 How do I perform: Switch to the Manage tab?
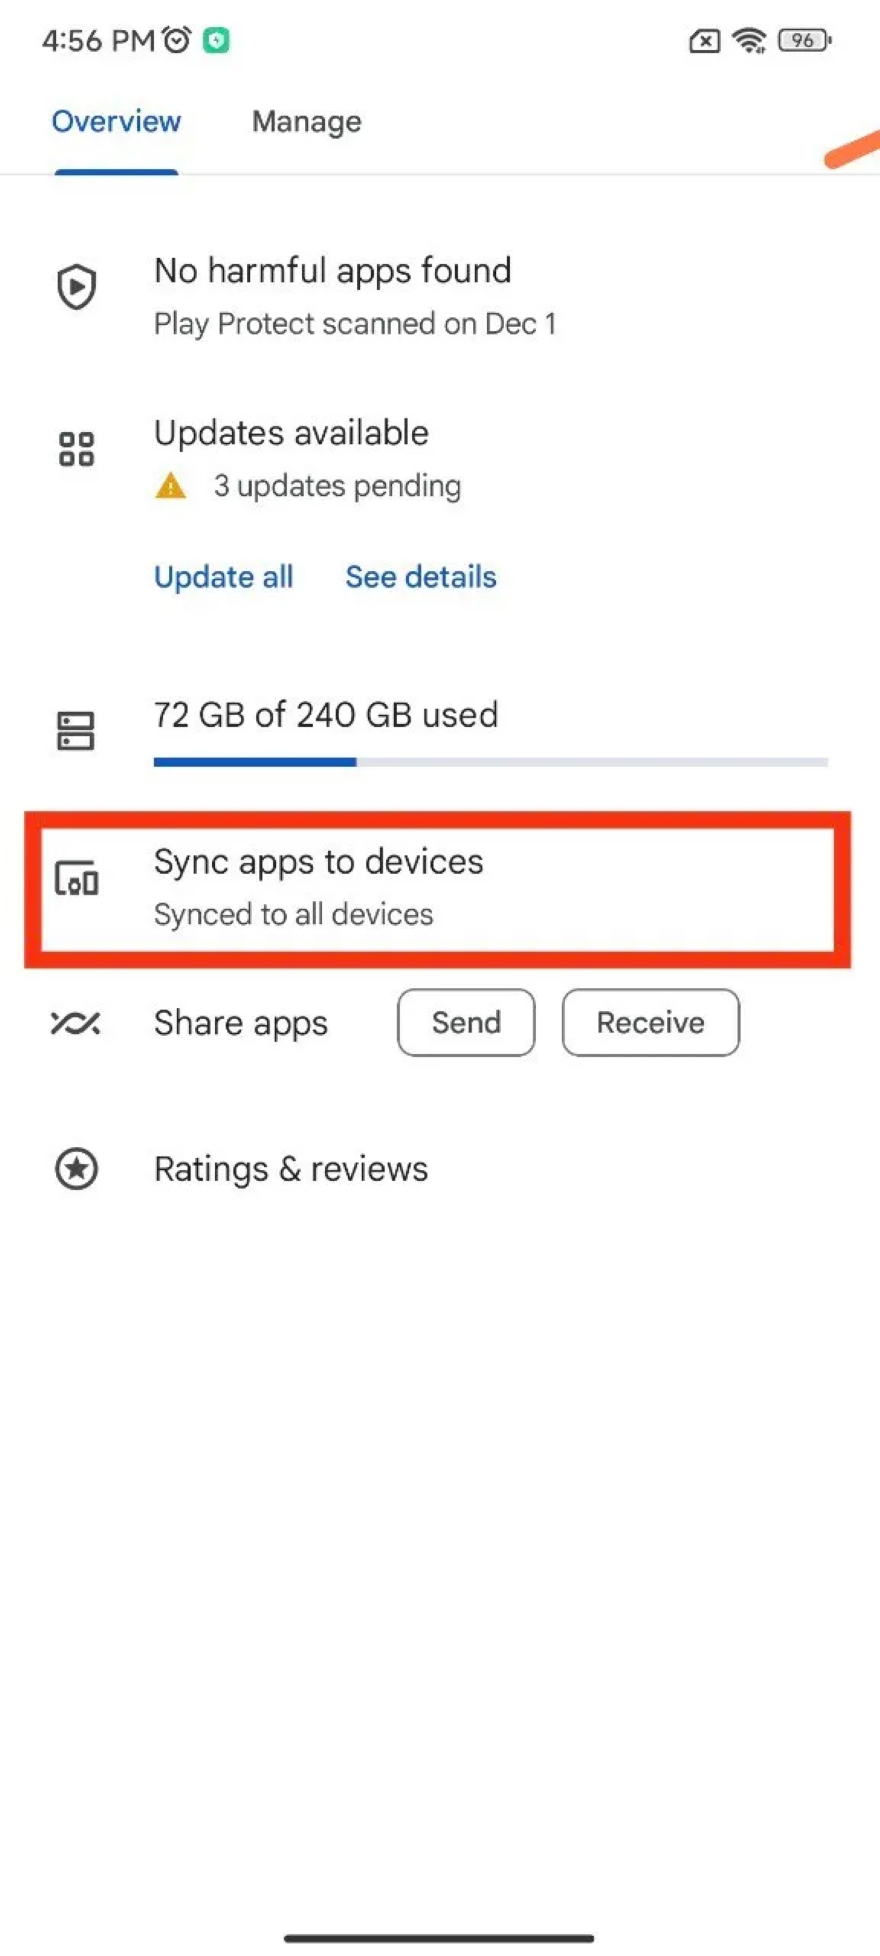click(306, 121)
